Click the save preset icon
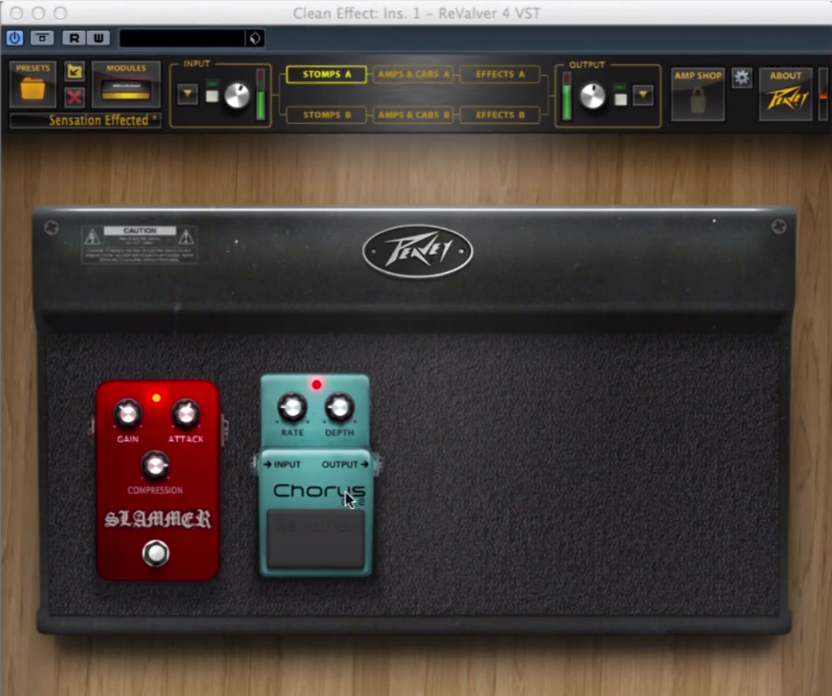This screenshot has width=832, height=696. click(x=74, y=71)
